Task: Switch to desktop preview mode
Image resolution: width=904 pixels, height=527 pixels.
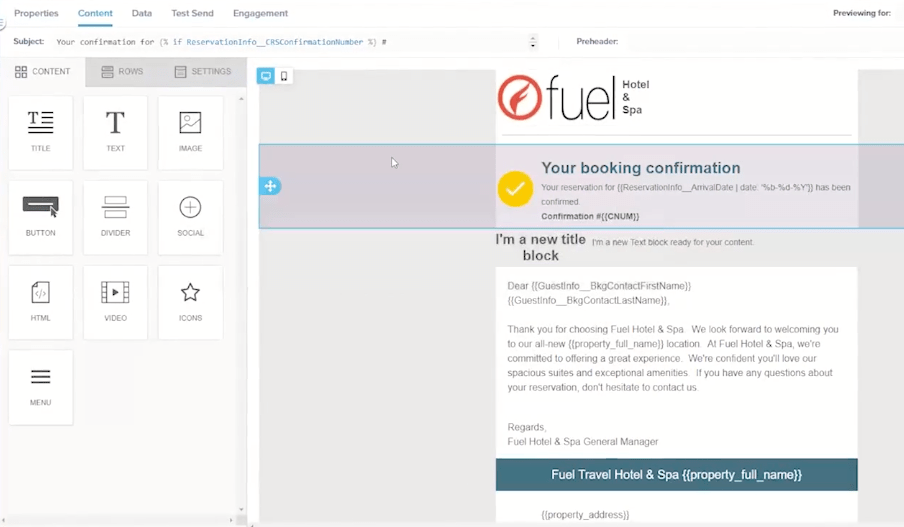Action: coord(266,76)
